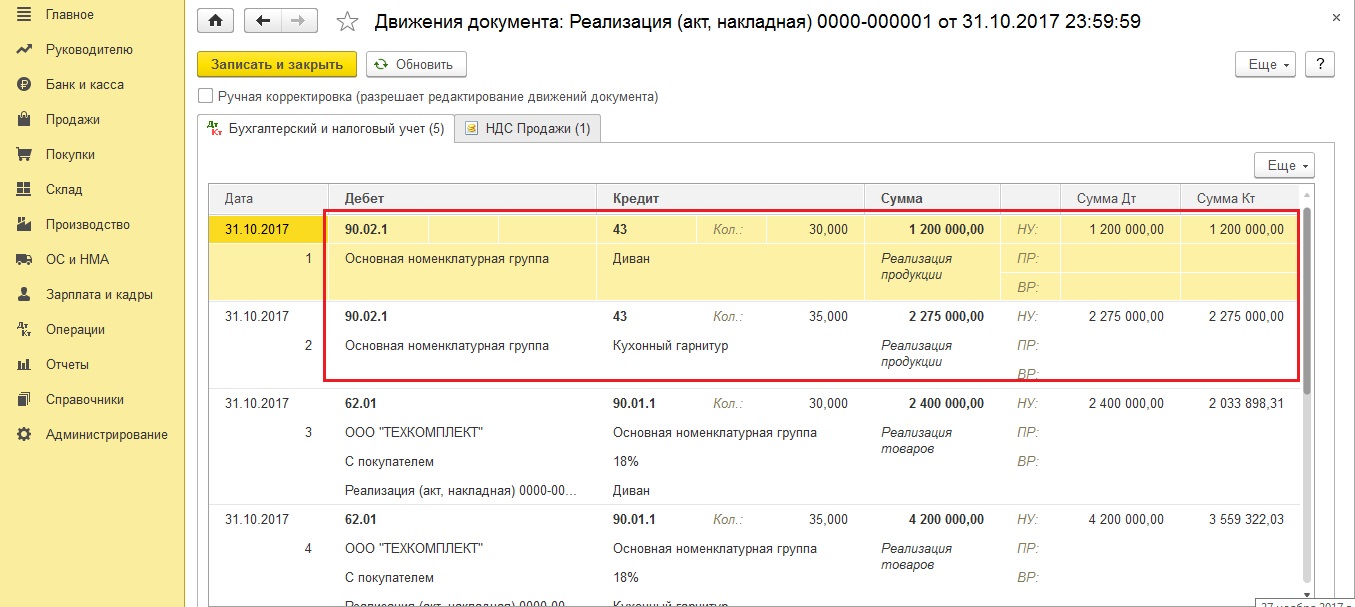The image size is (1355, 607).
Task: Navigate forward with the right arrow
Action: click(300, 20)
